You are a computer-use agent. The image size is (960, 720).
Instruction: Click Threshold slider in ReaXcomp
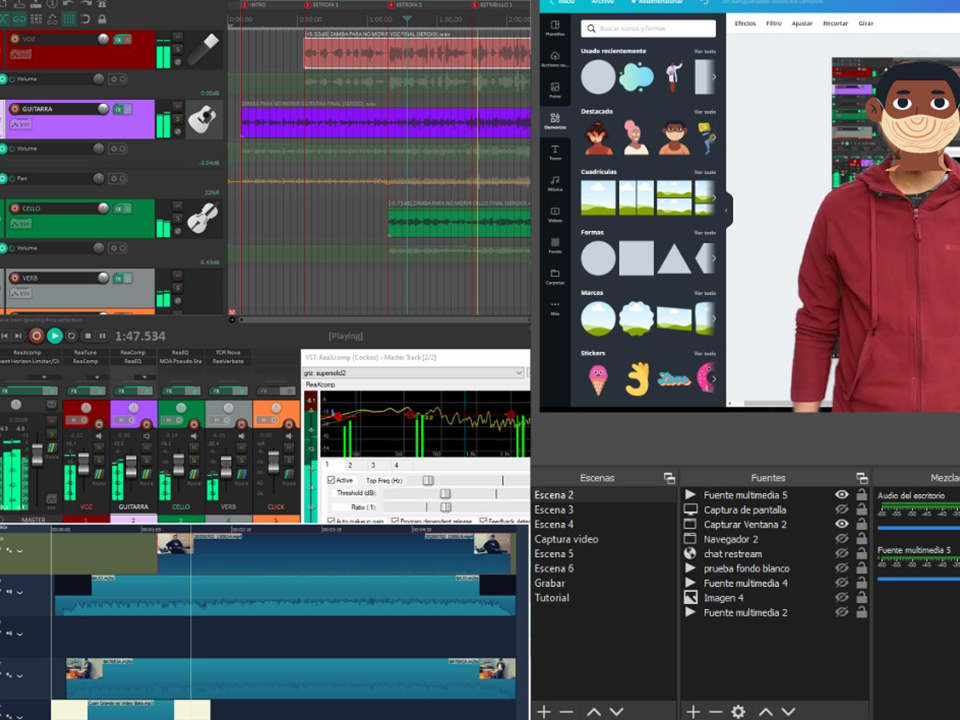click(445, 493)
